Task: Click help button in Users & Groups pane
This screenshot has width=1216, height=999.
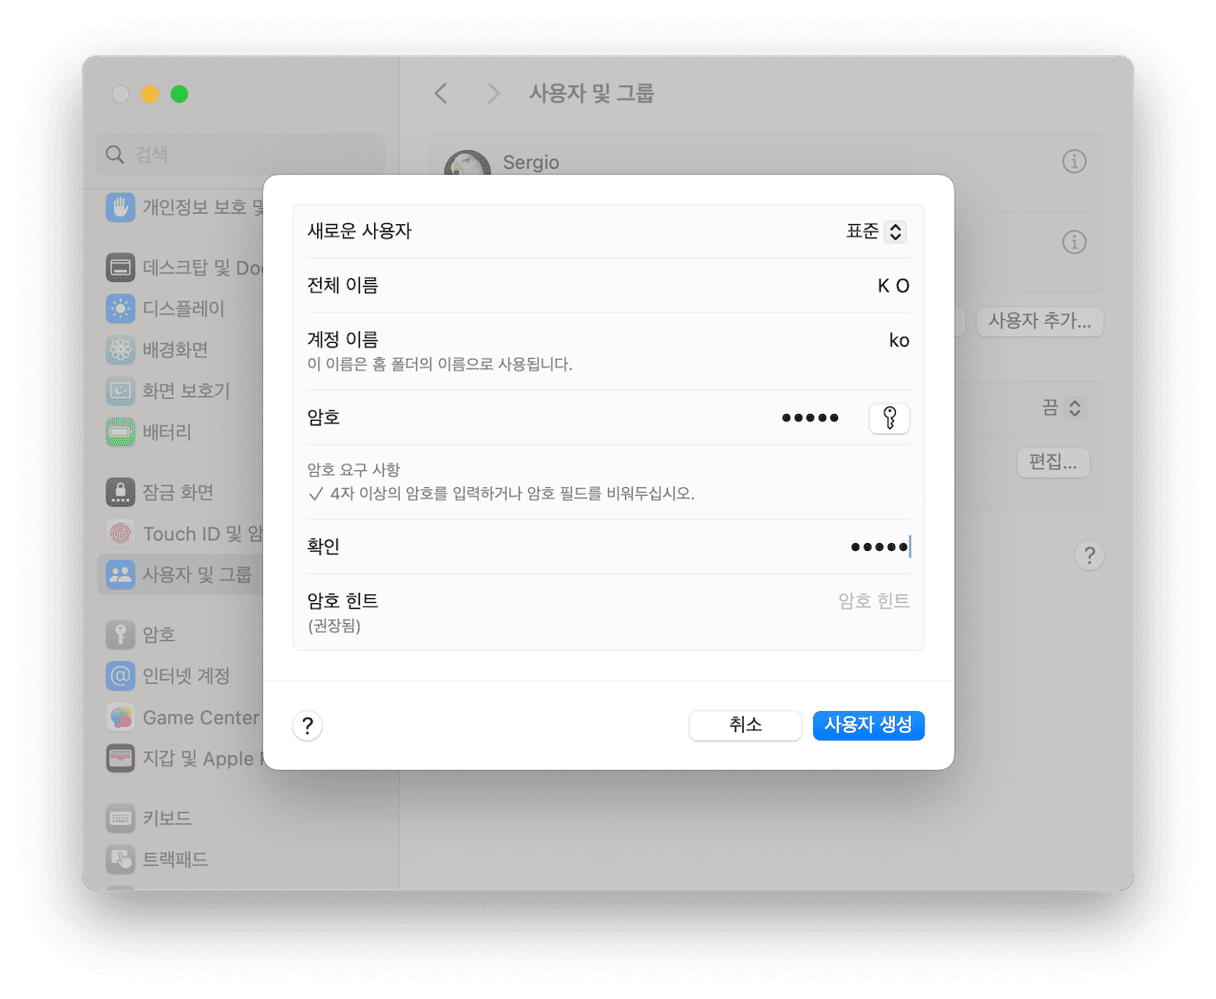Action: click(1089, 556)
